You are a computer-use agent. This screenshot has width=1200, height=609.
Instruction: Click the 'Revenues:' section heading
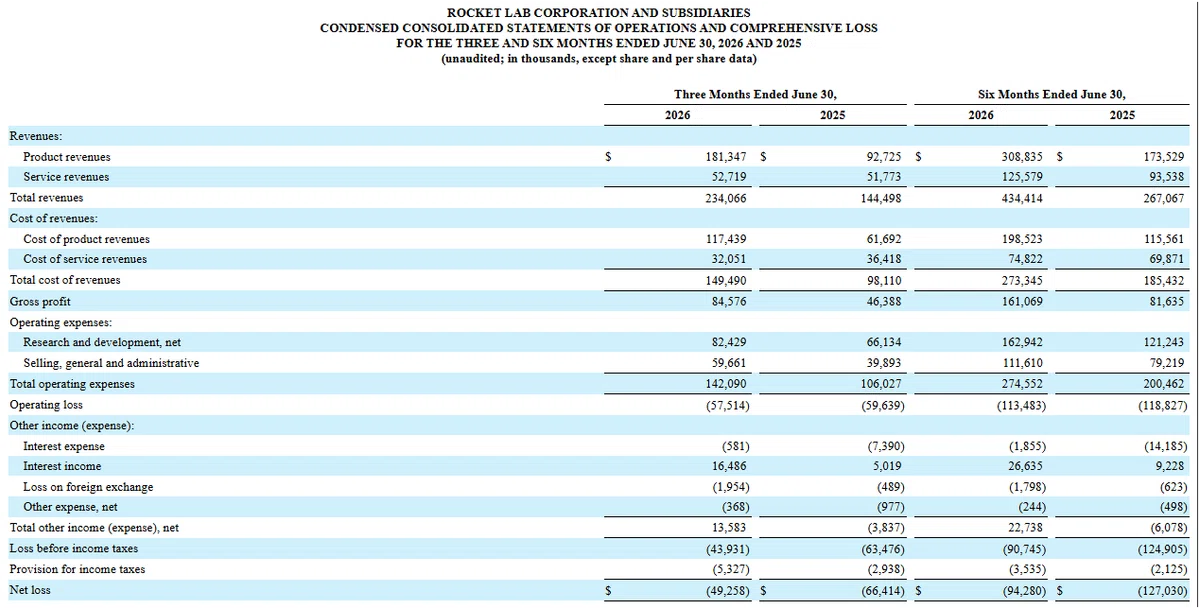click(x=35, y=136)
